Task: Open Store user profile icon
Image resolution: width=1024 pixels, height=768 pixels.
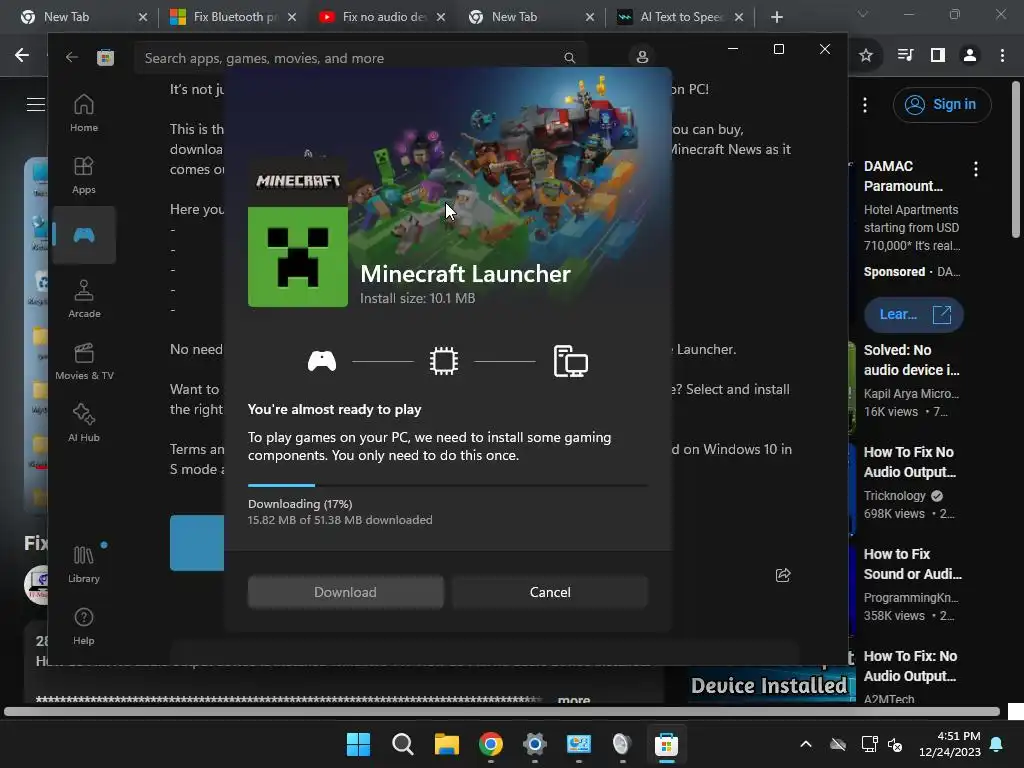Action: click(642, 57)
